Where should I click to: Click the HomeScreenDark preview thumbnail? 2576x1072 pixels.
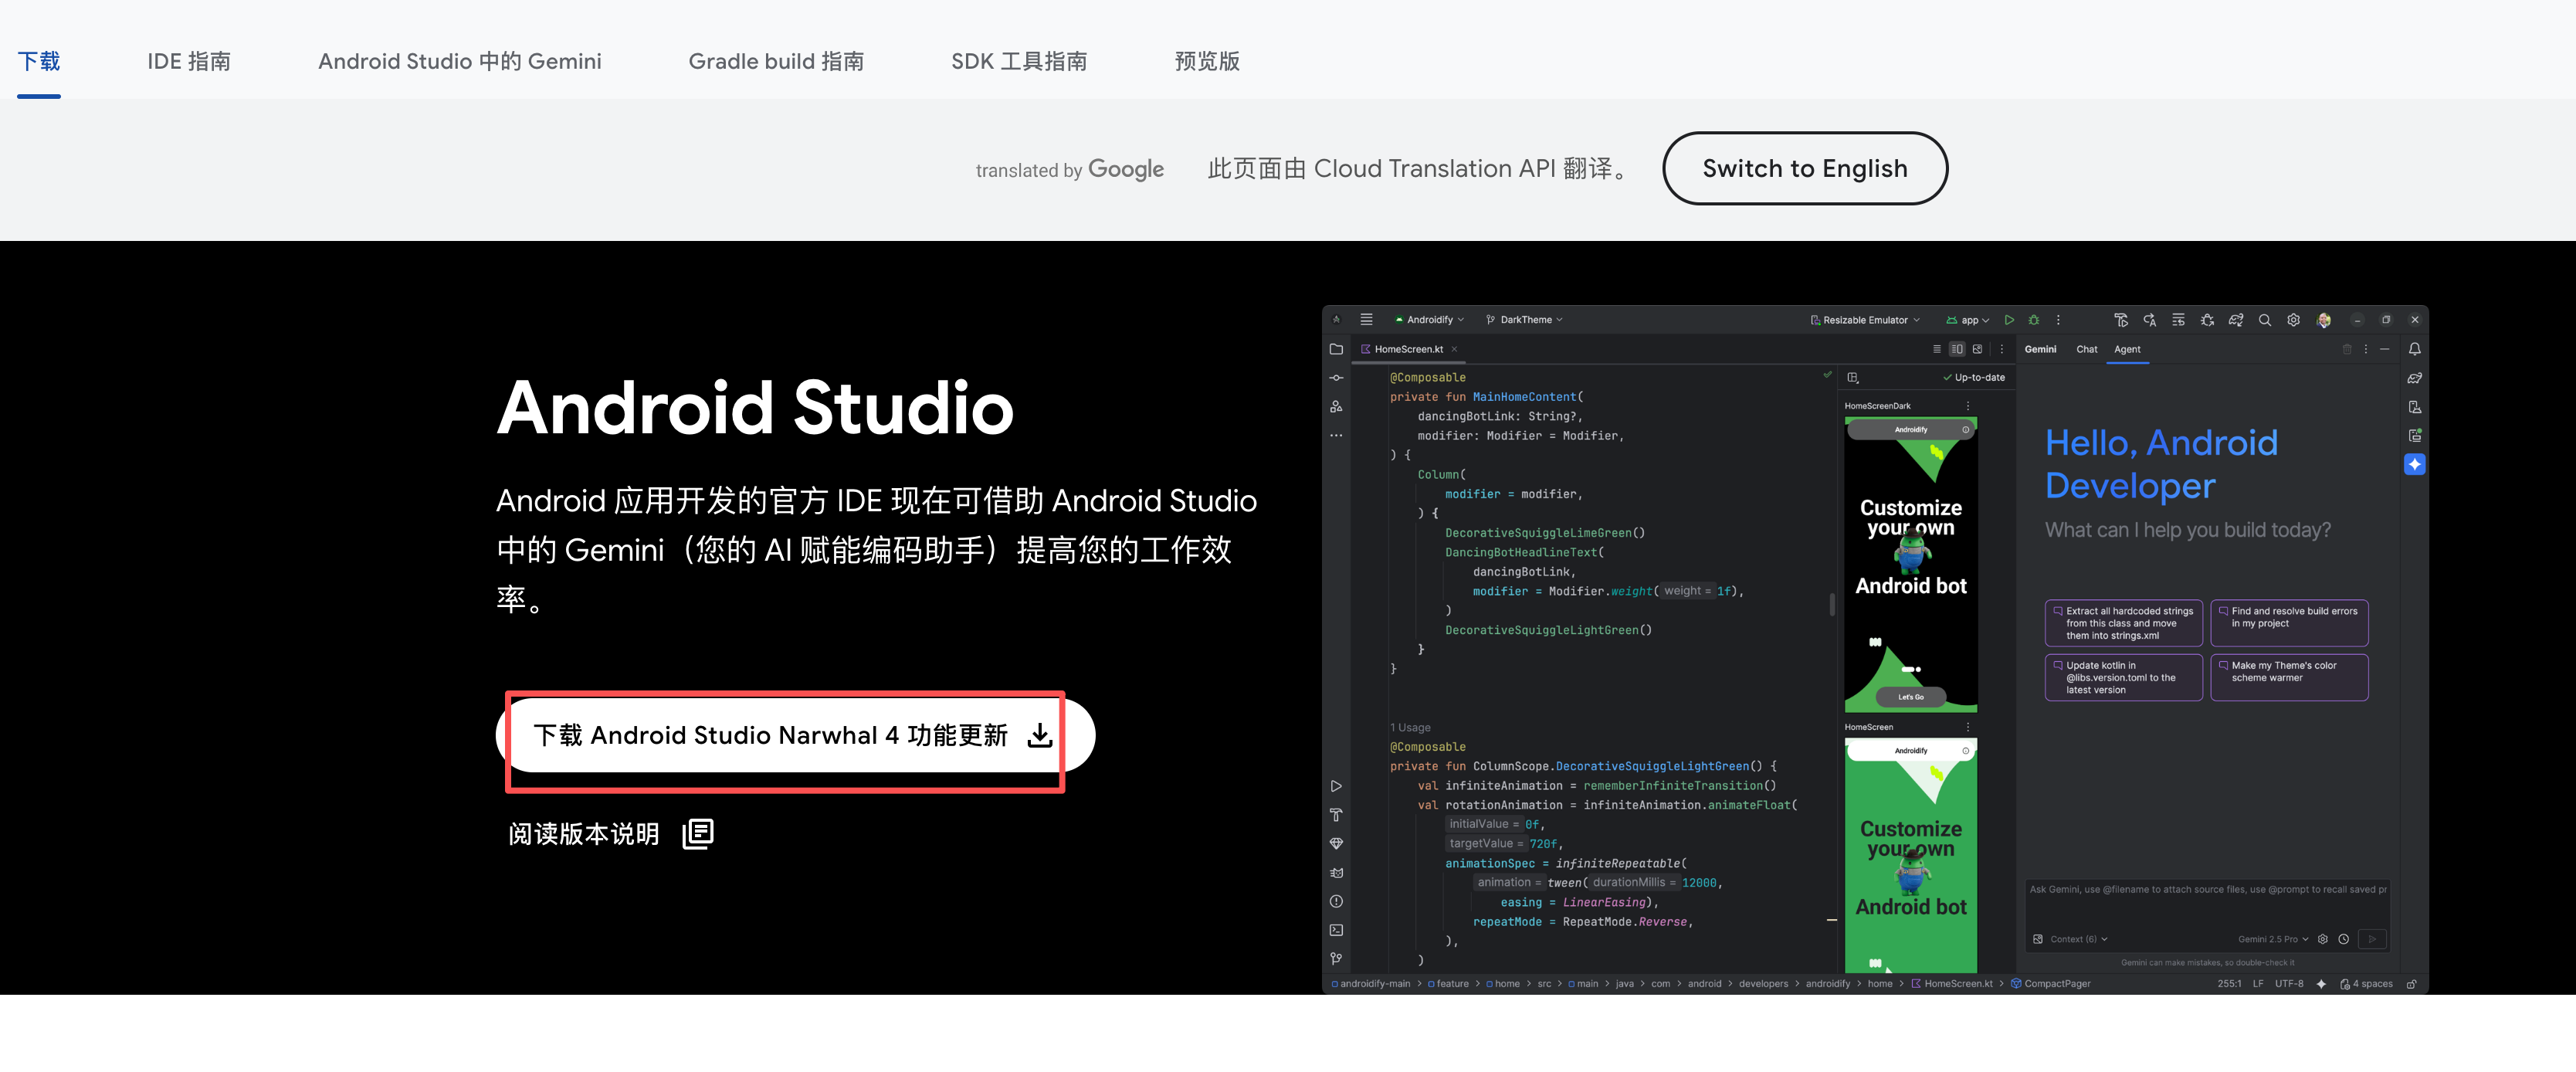pos(1910,564)
